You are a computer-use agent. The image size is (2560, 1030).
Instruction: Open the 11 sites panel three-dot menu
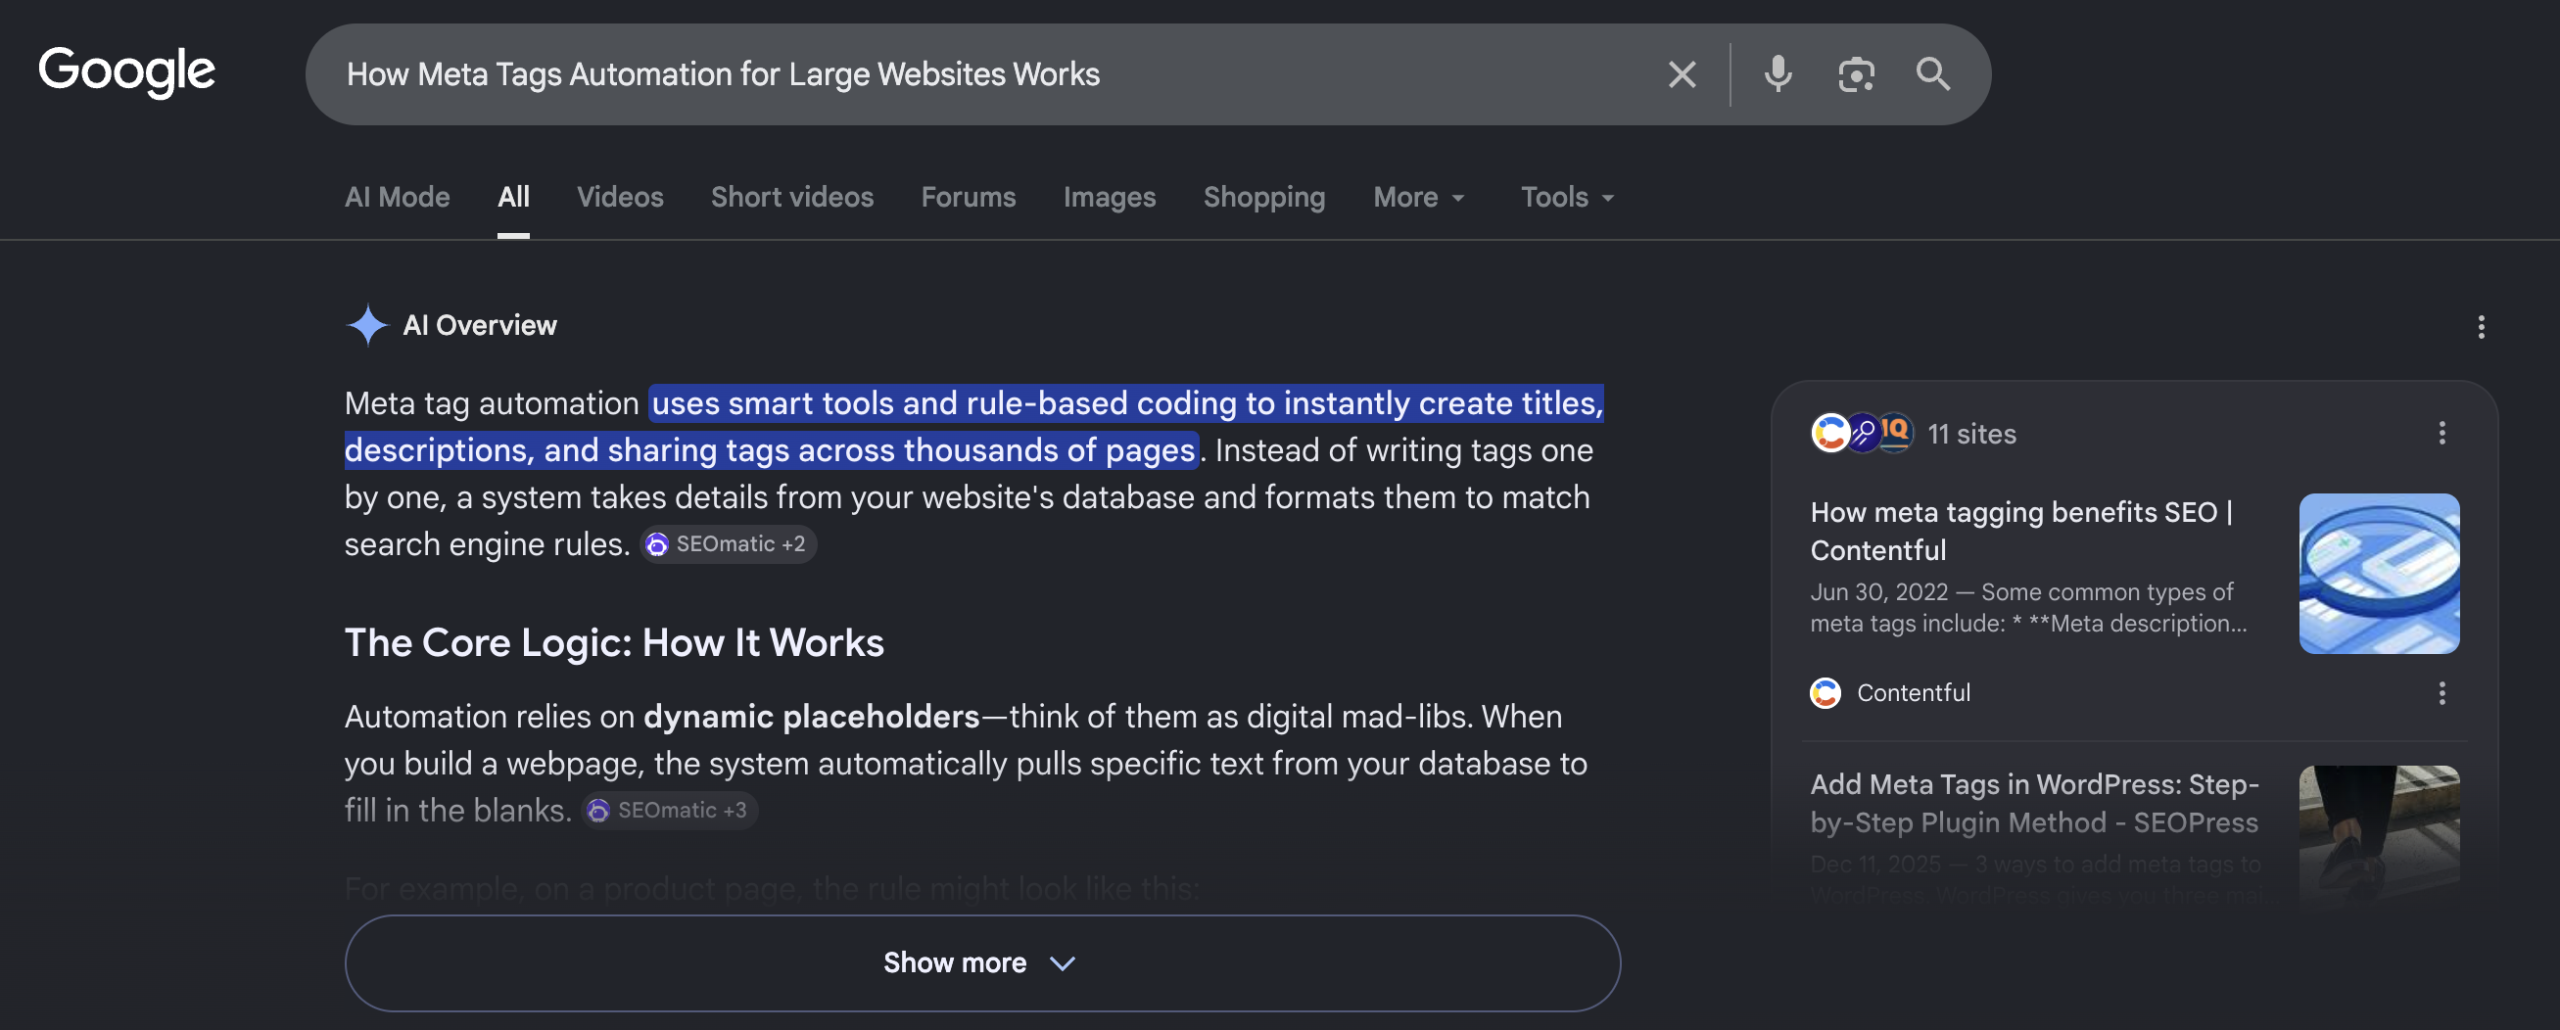coord(2442,433)
